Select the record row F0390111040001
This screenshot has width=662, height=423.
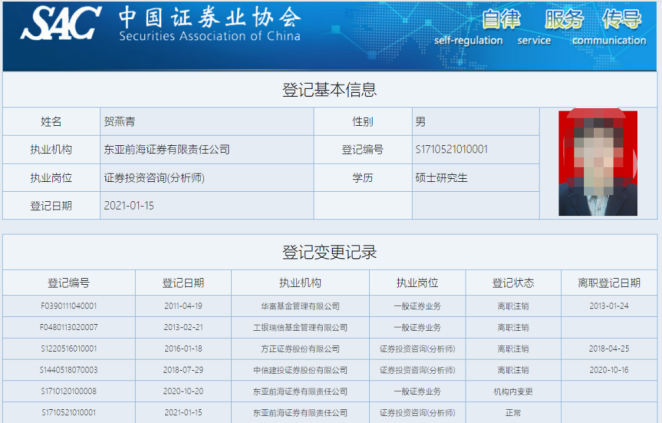(x=69, y=305)
